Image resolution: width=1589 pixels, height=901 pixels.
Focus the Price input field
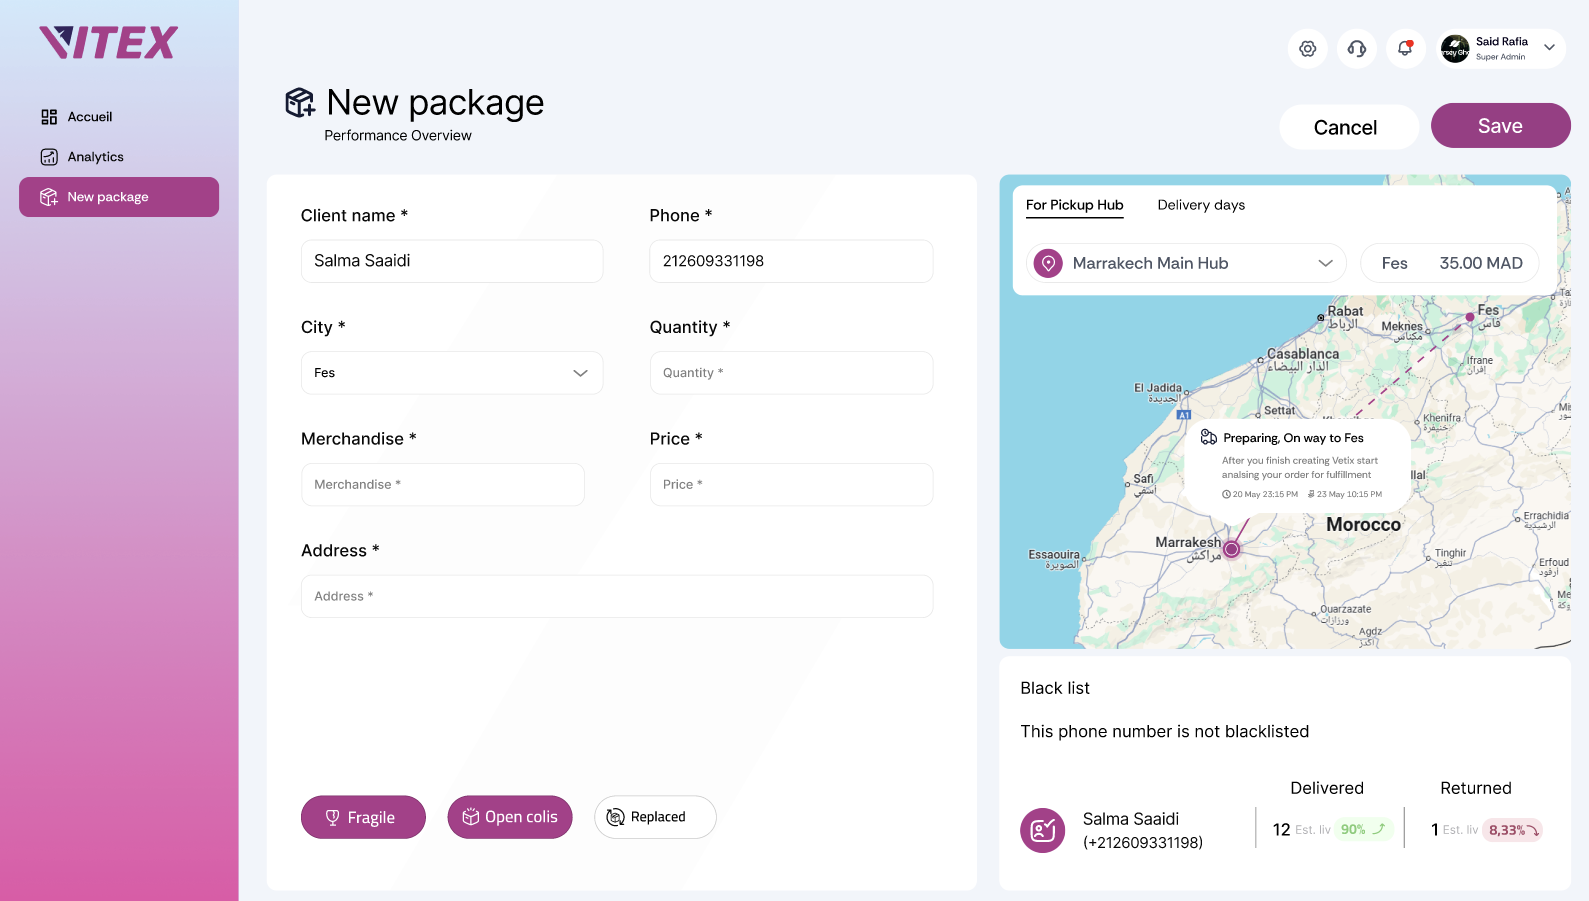(x=791, y=485)
